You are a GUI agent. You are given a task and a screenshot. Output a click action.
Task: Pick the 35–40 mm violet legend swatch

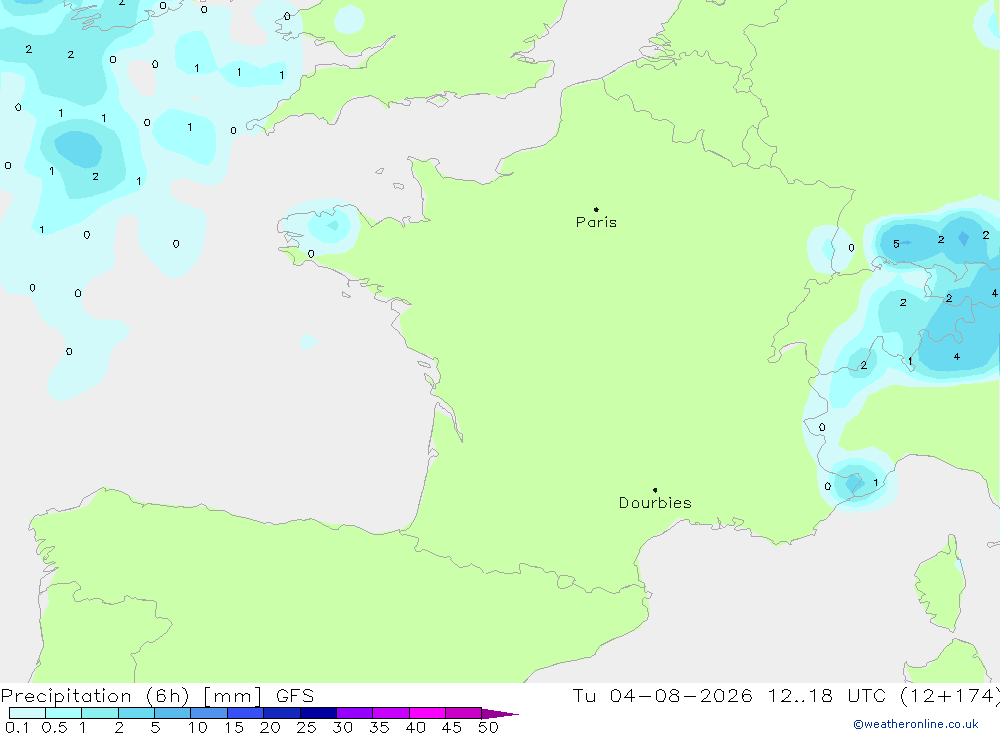pos(391,713)
